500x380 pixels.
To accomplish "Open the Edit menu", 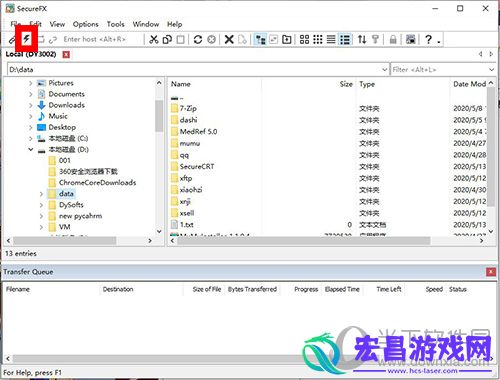I will 35,24.
